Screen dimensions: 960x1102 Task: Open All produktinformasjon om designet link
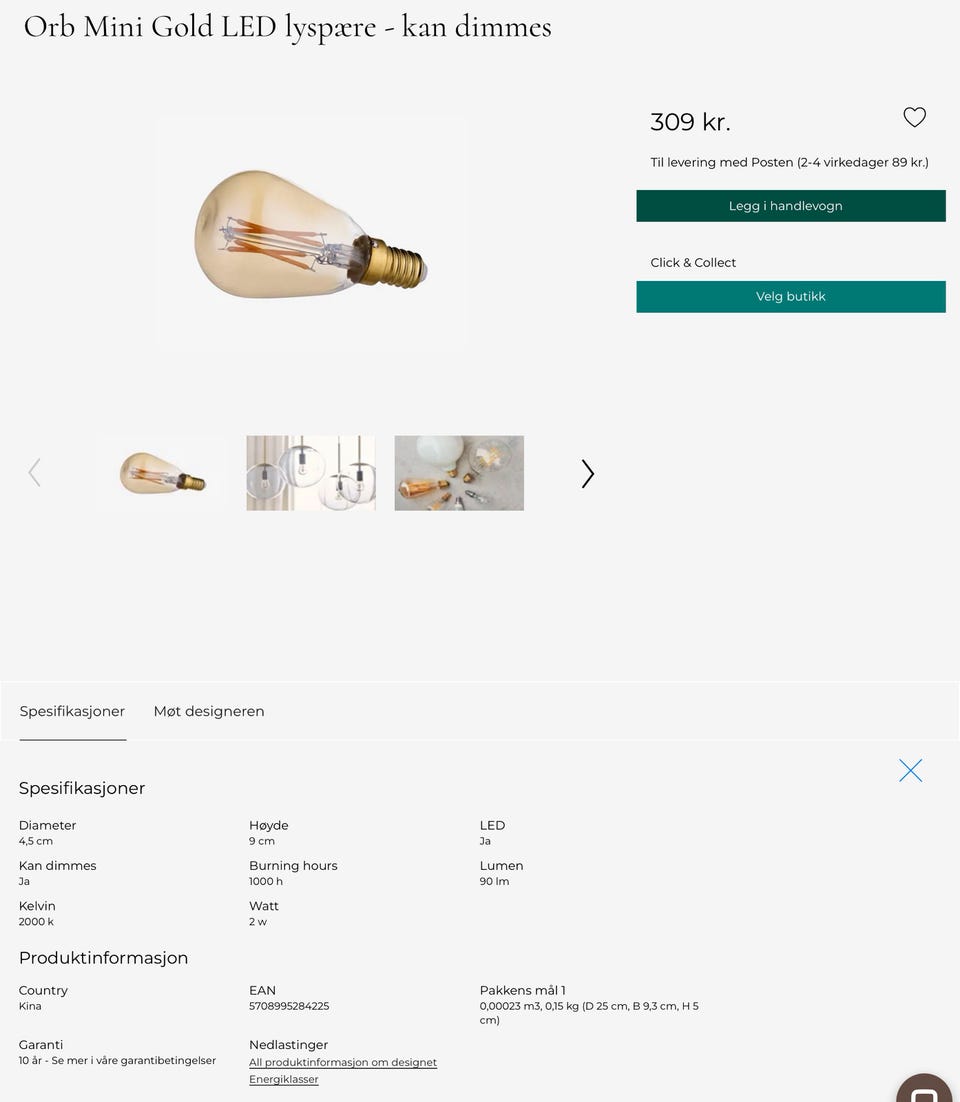pos(343,1062)
